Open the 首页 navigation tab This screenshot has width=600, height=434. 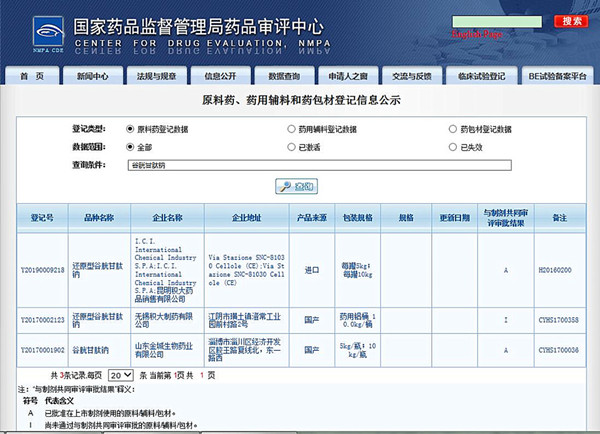click(32, 76)
